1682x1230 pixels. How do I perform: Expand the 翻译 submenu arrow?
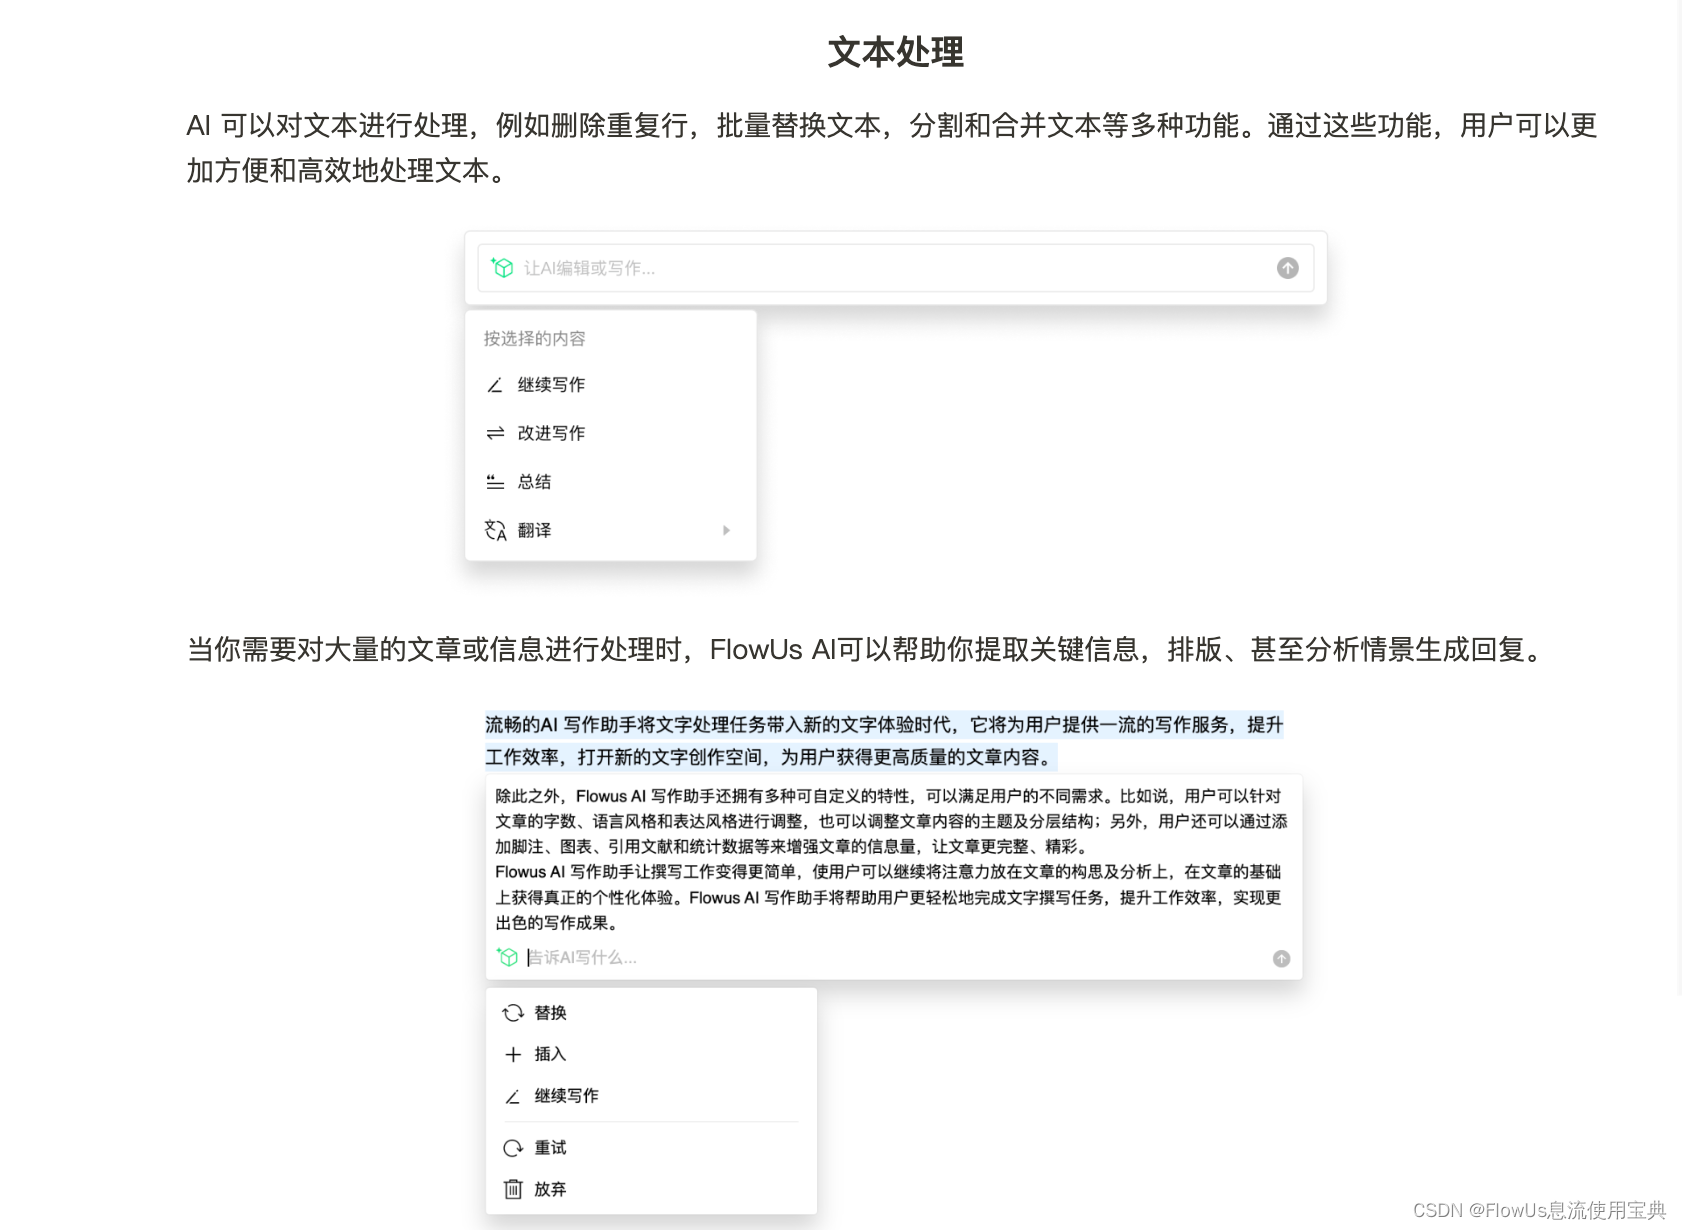pyautogui.click(x=727, y=530)
